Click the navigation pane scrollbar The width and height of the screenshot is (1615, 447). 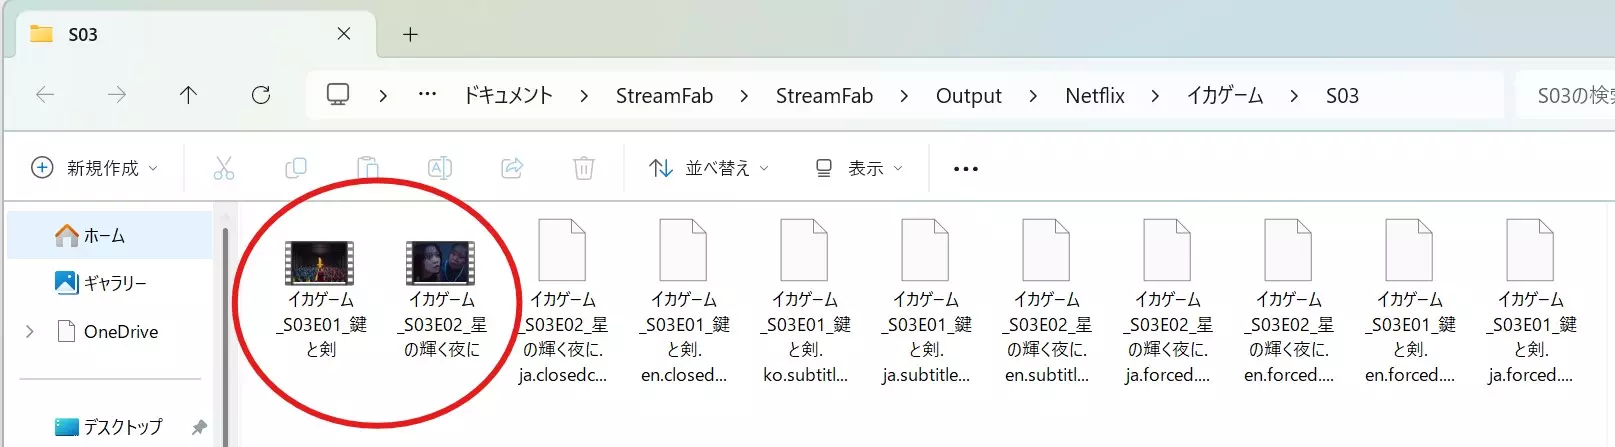coord(225,337)
